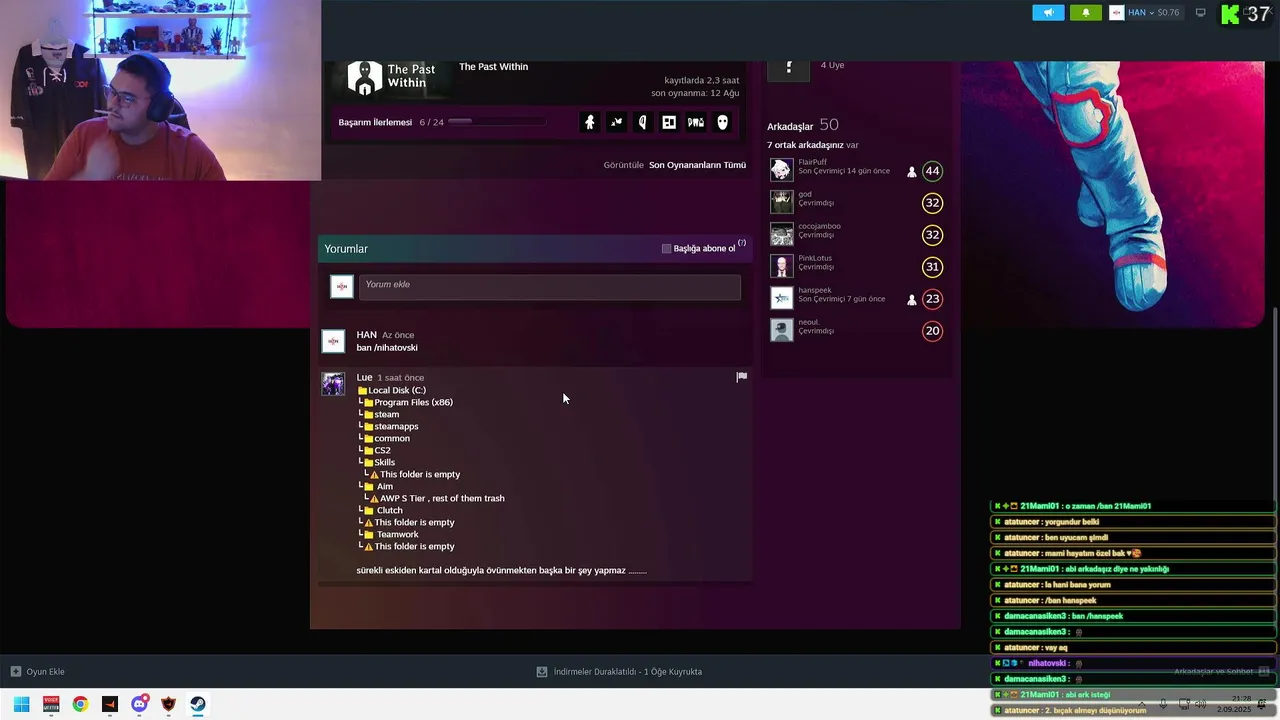Click the avatar beside Yorum ekle field
Viewport: 1280px width, 720px height.
pyautogui.click(x=342, y=286)
